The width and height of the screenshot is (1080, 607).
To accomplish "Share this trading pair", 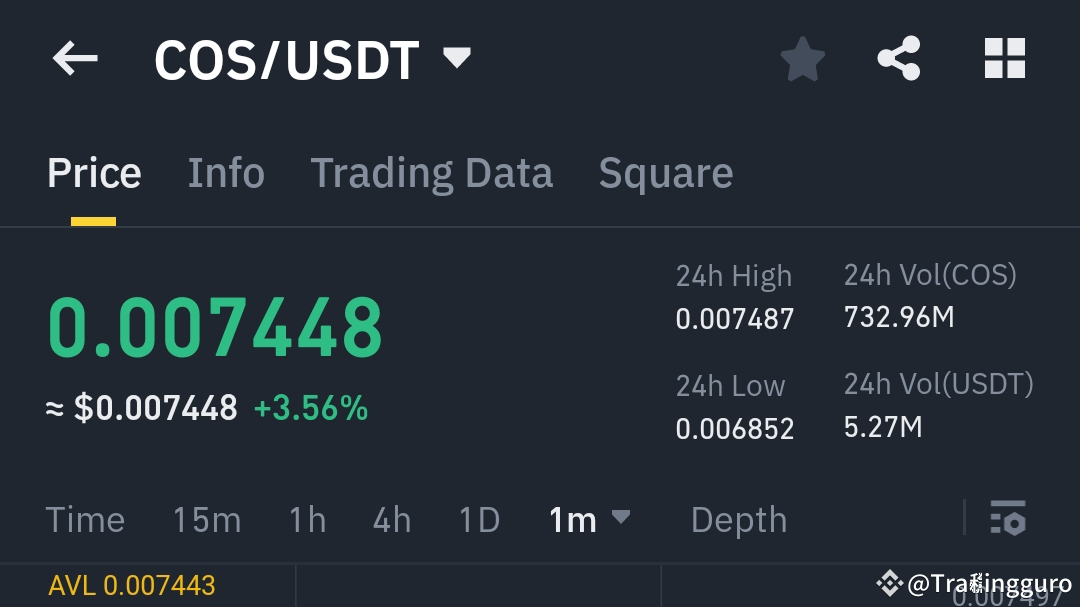I will pos(898,58).
